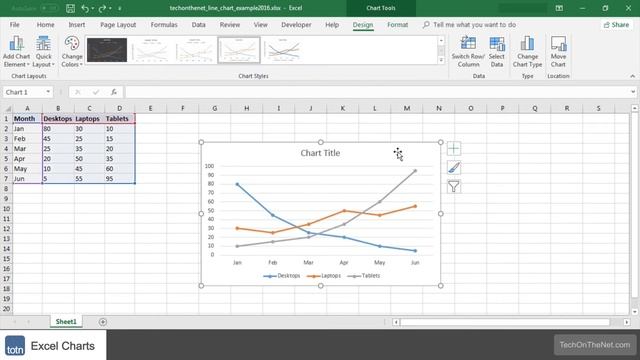Click the Save icon in title bar
The width and height of the screenshot is (640, 360).
[x=70, y=8]
